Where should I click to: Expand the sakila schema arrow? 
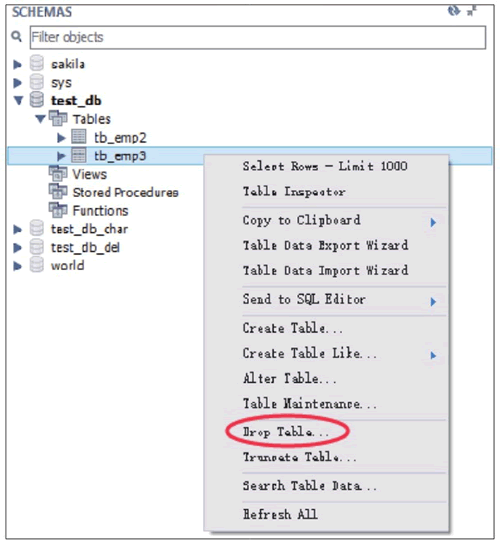tap(17, 64)
